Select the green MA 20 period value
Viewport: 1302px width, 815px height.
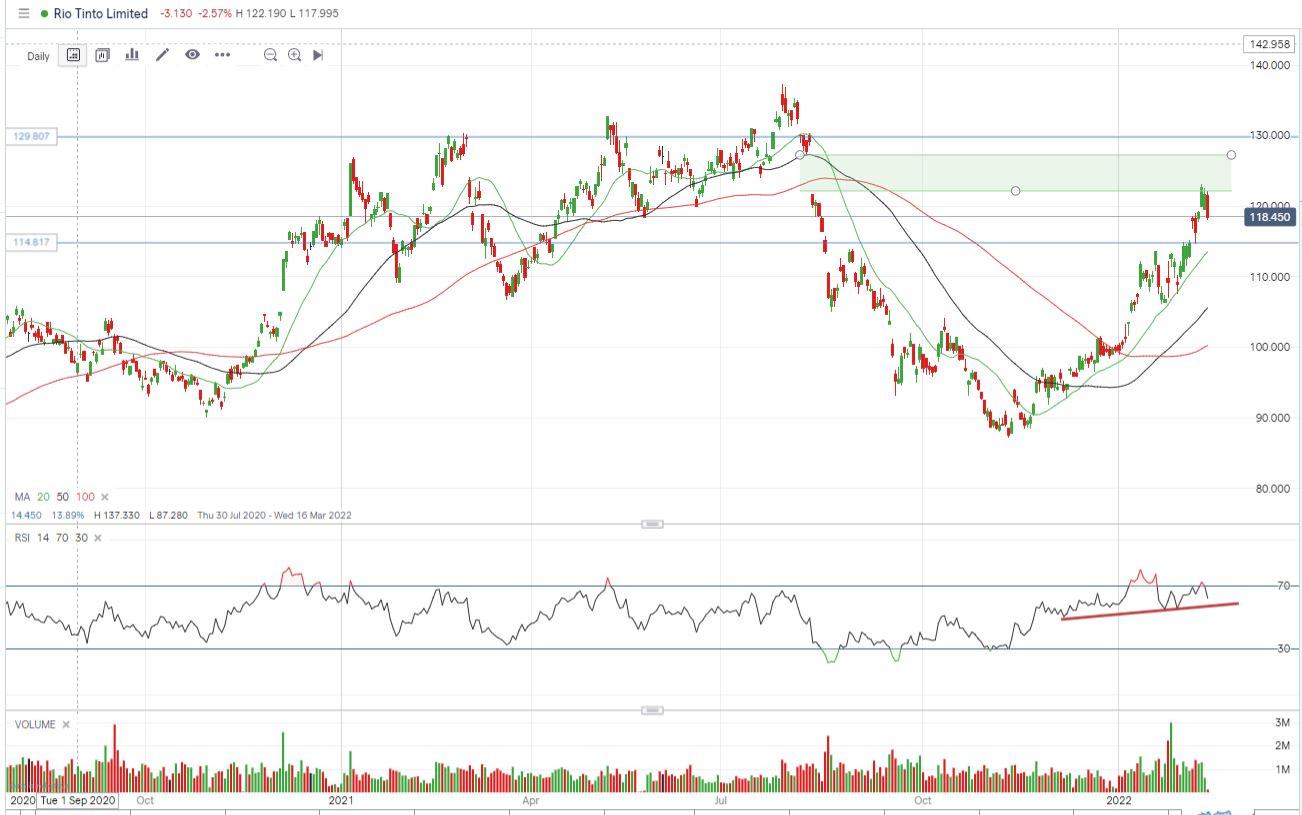pos(42,497)
